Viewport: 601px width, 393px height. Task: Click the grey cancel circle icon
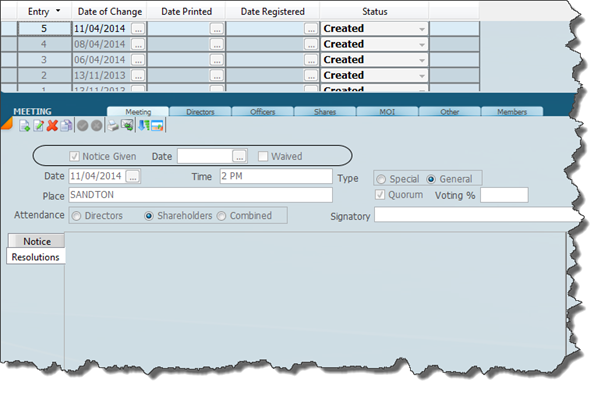tap(97, 126)
